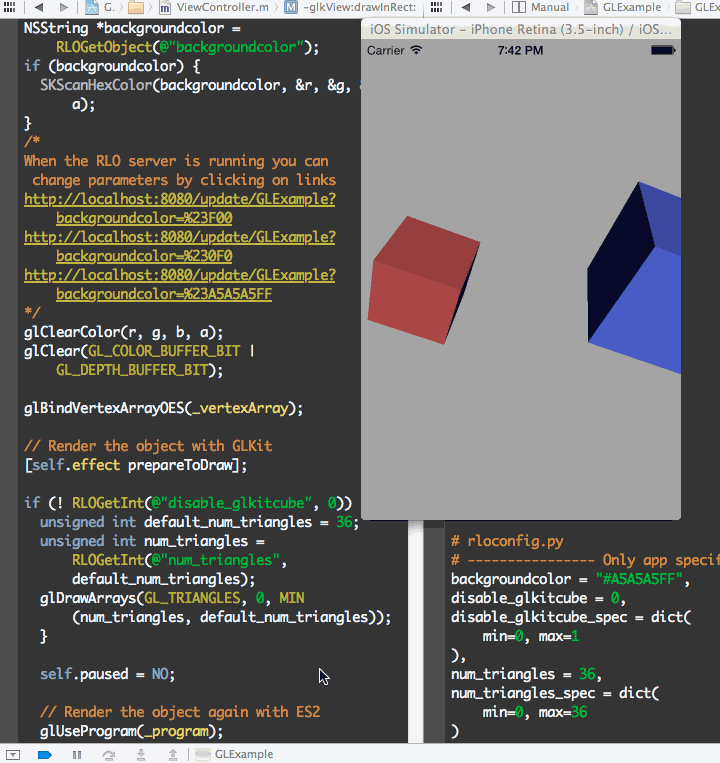The image size is (720, 763).
Task: Go forward in the assistant editor's history
Action: (490, 7)
